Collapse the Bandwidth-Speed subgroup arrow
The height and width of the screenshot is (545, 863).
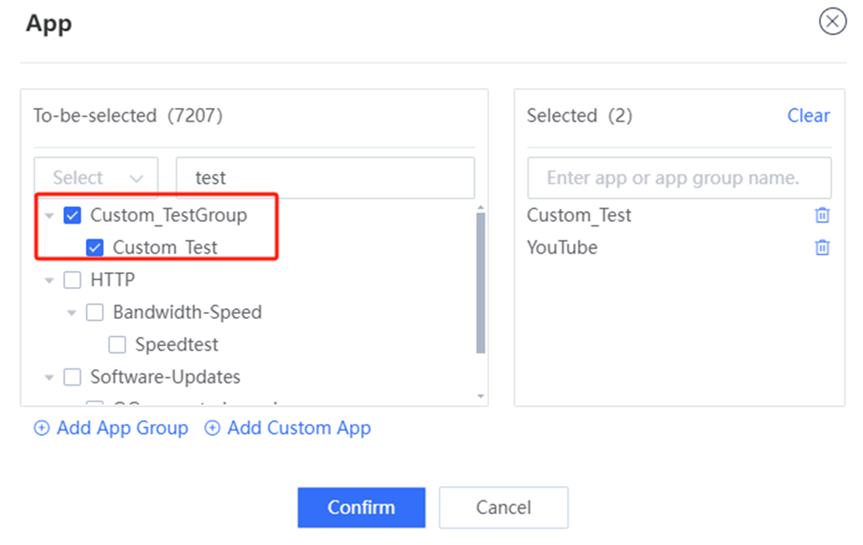coord(72,313)
